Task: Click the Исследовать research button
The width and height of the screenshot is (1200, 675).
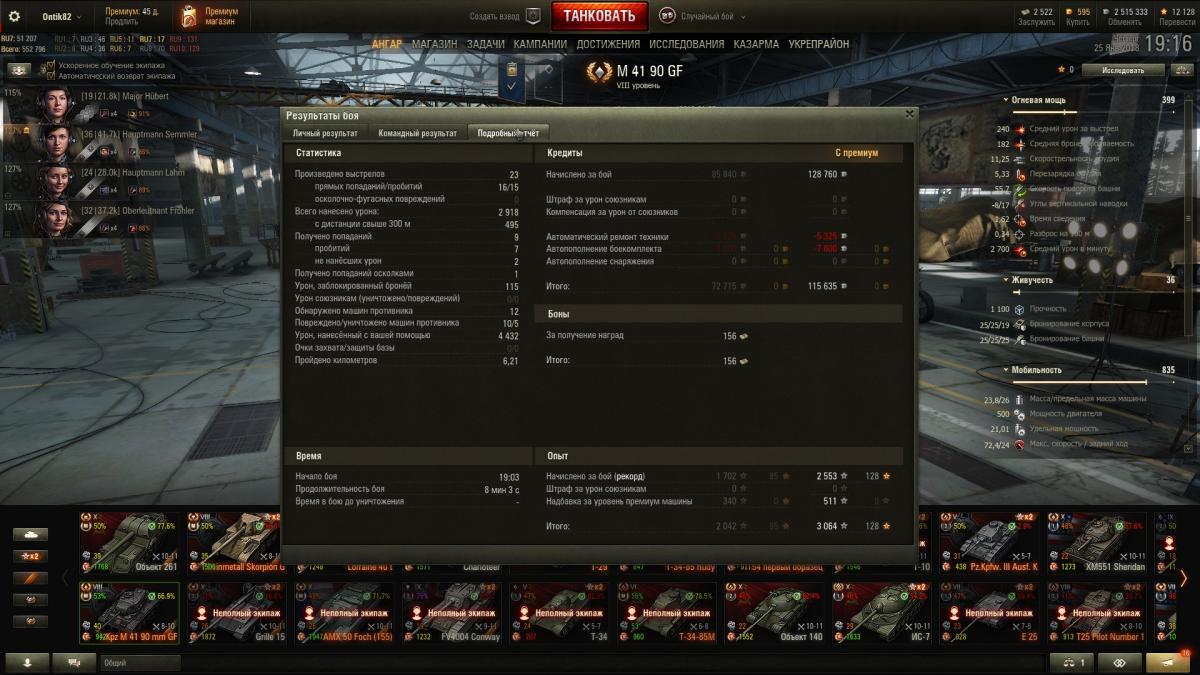Action: click(1124, 70)
